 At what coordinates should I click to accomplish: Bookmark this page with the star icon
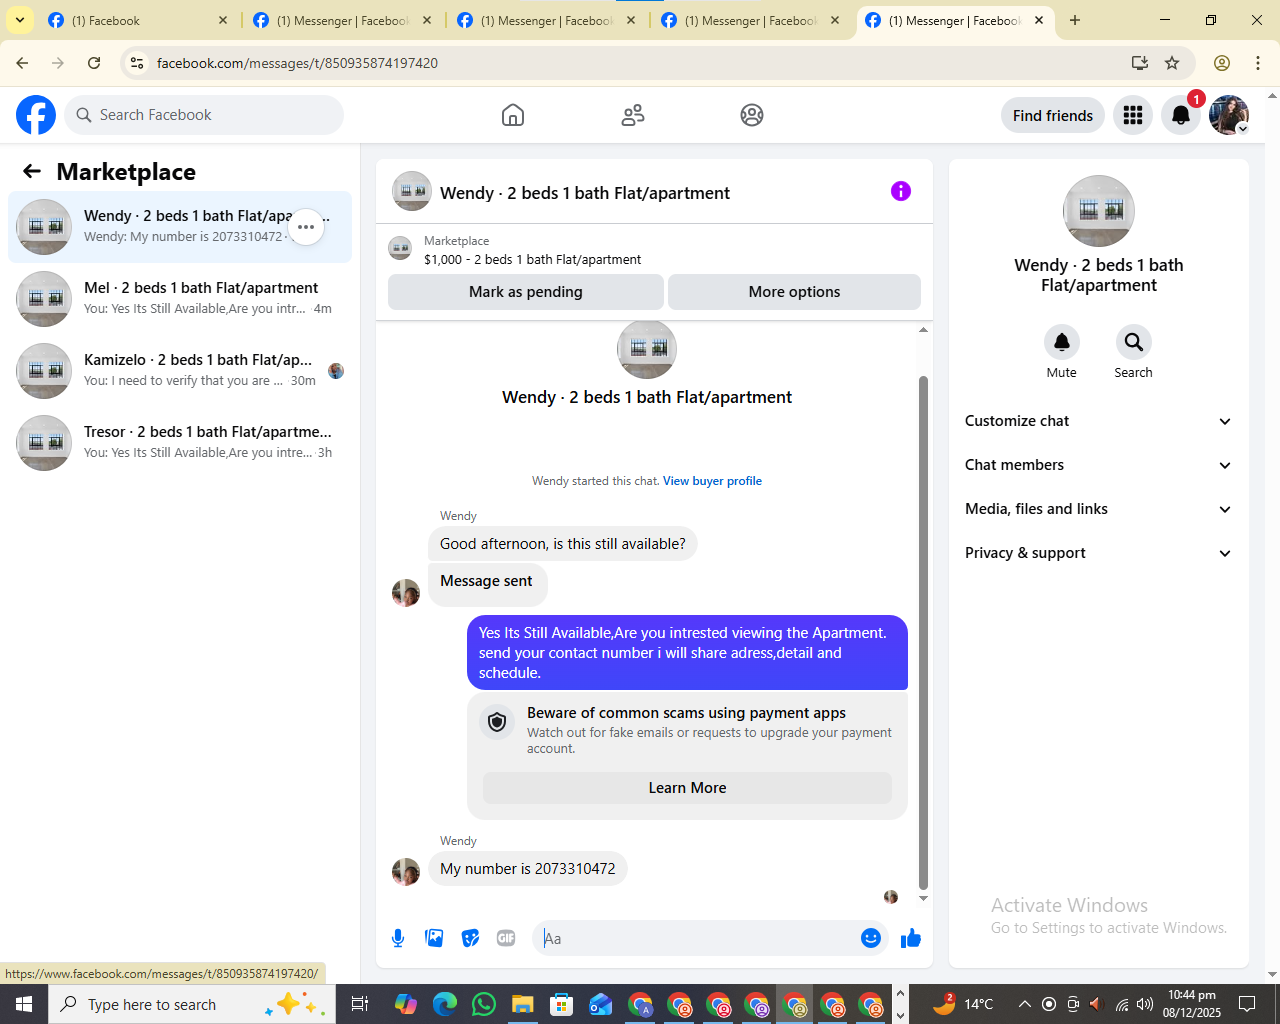(1172, 63)
